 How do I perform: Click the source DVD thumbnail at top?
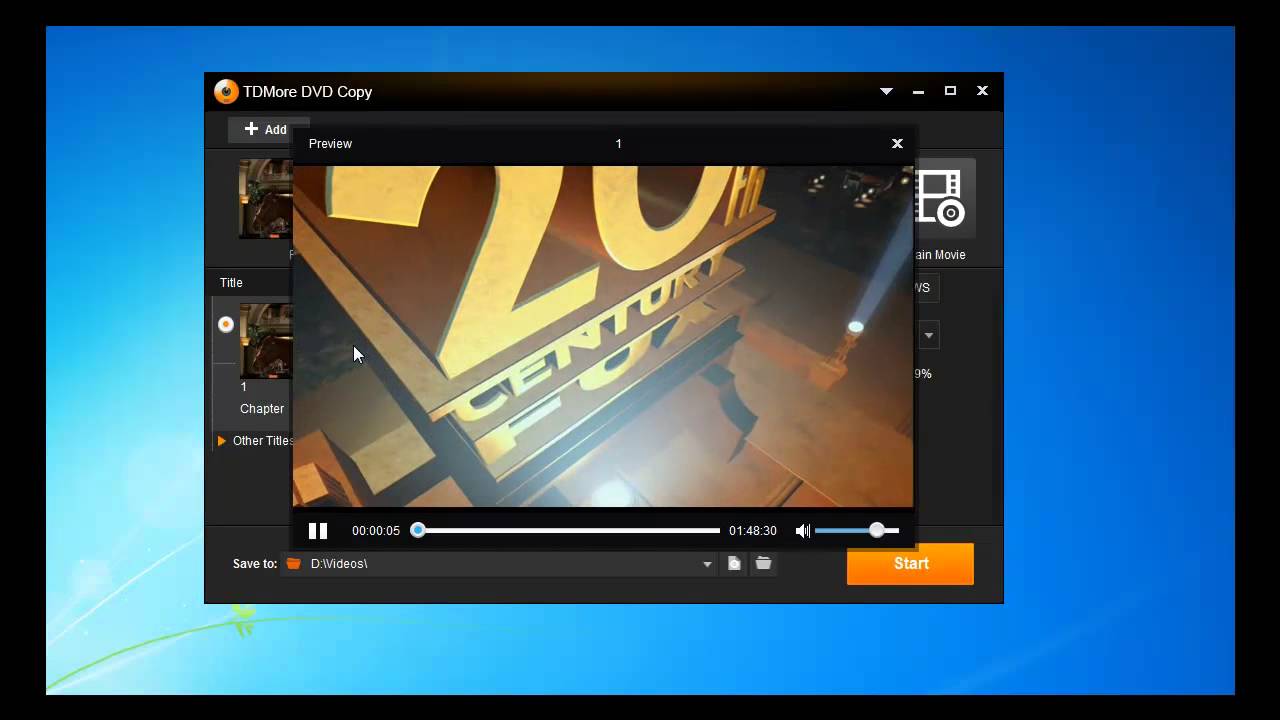click(266, 198)
